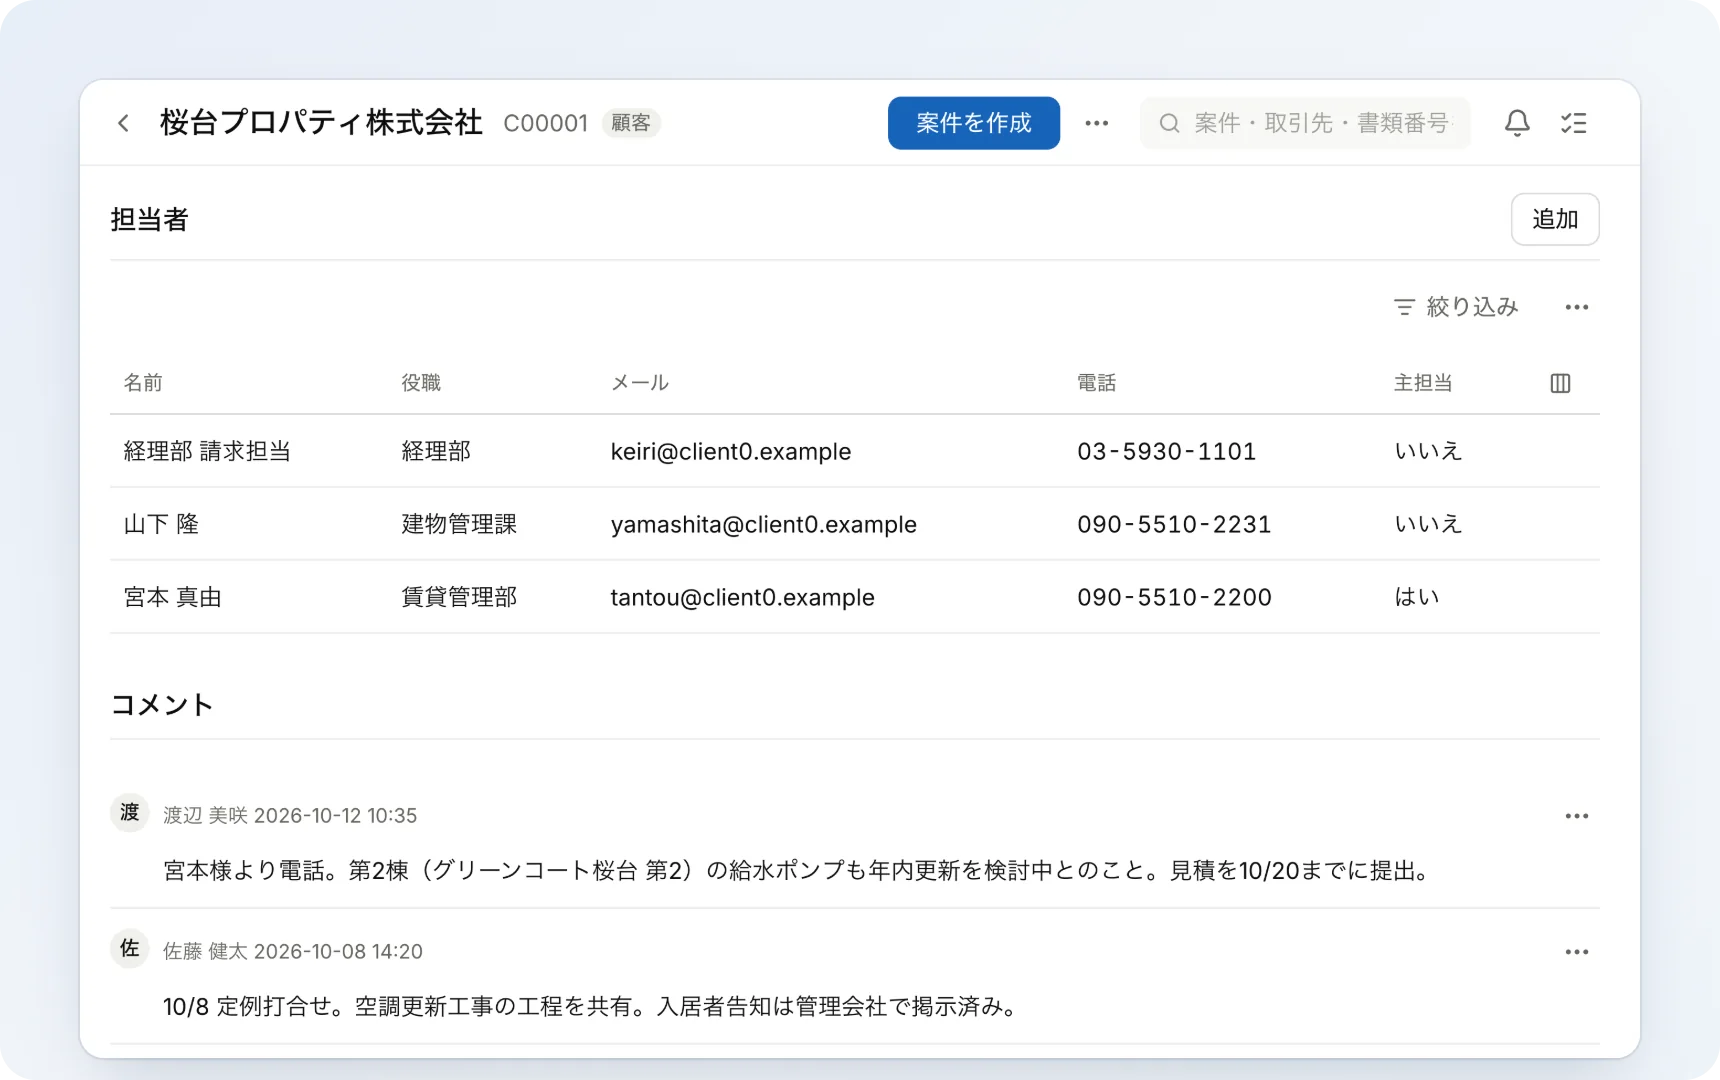Click phone number 03-5930-1101
Viewport: 1720px width, 1080px height.
point(1166,451)
